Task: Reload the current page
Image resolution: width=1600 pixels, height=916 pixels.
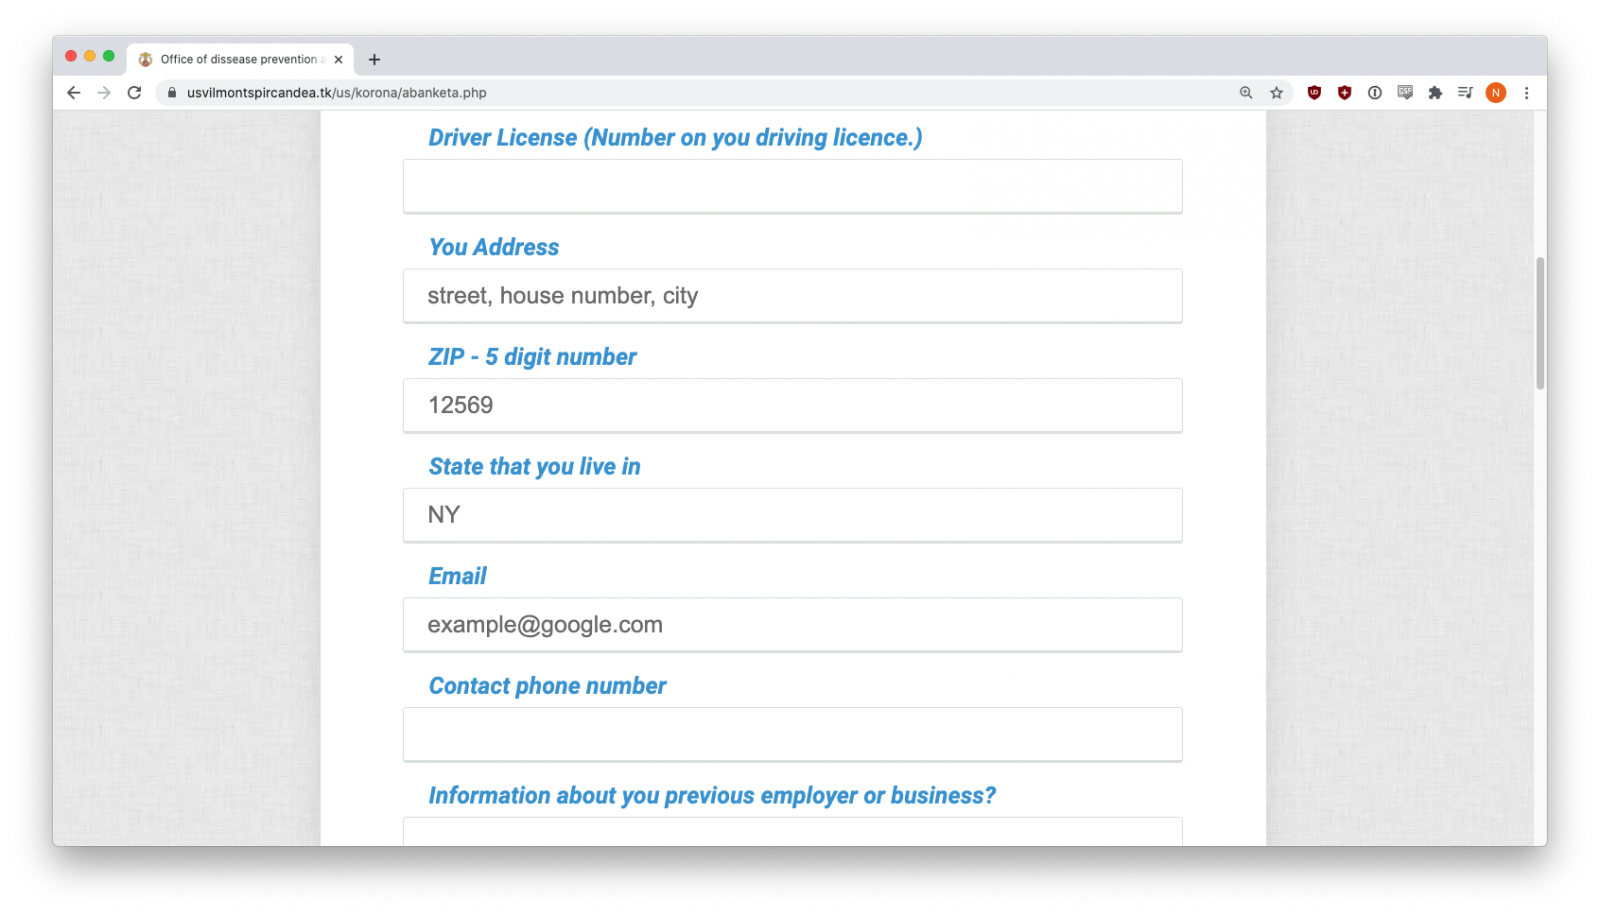Action: [x=134, y=93]
